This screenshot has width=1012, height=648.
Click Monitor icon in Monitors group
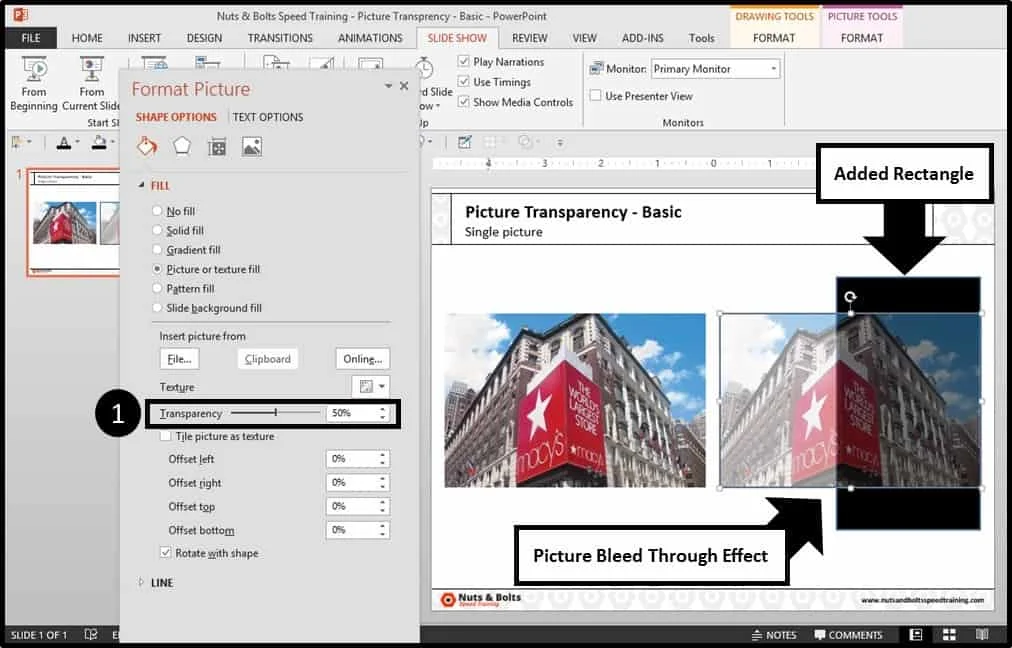tap(596, 68)
